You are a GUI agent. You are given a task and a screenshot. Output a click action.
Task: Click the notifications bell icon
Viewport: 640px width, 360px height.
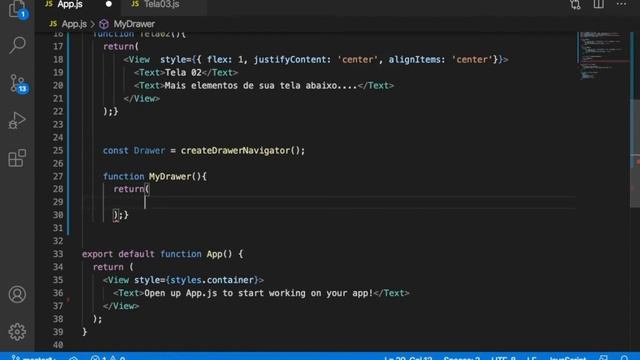(624, 358)
